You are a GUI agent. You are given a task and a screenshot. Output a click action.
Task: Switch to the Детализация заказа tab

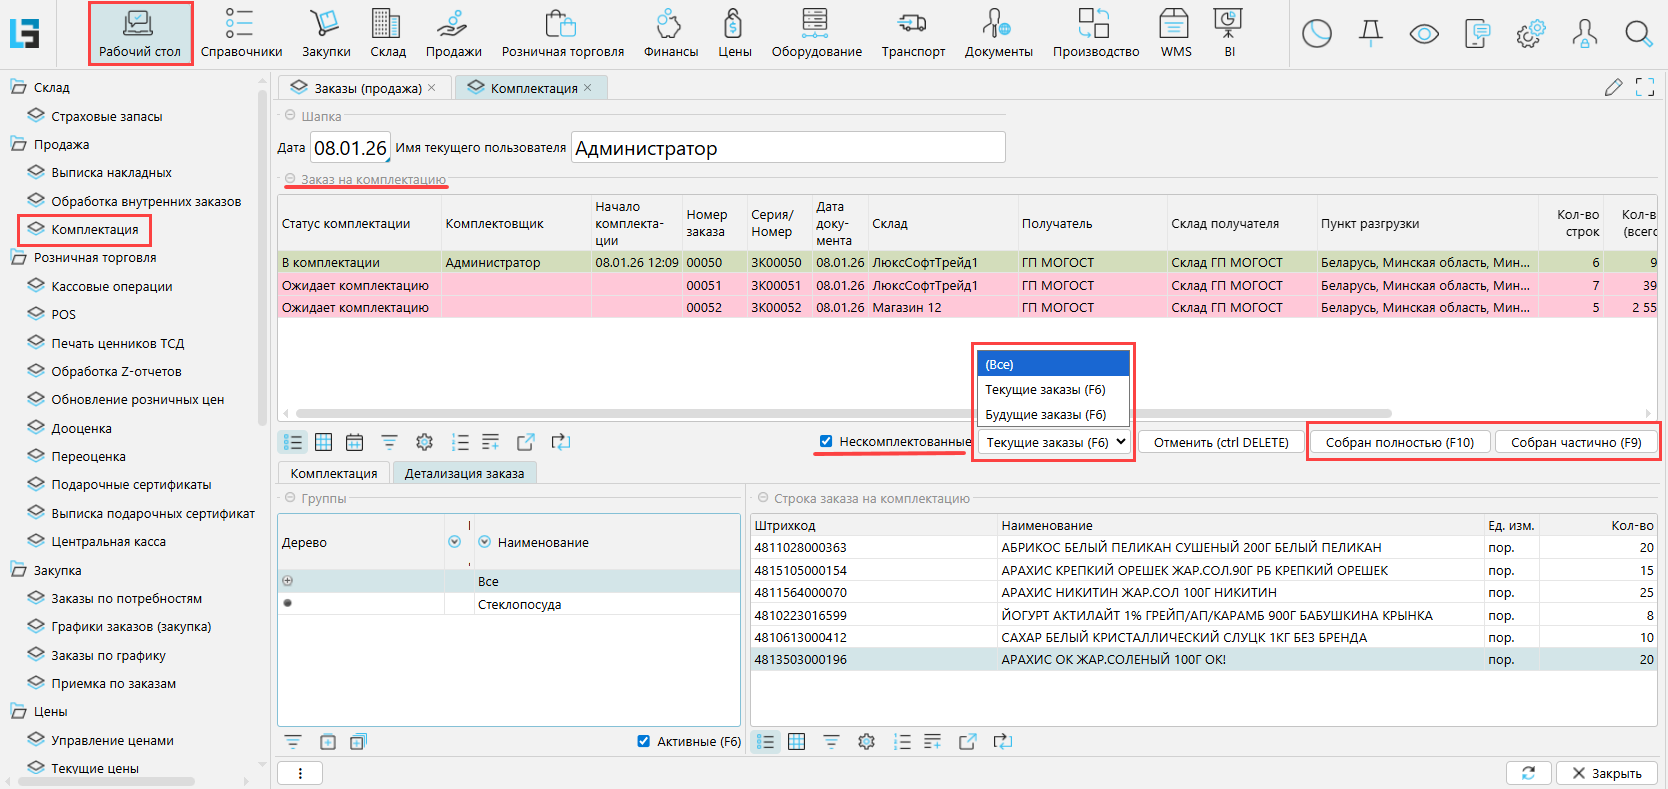(464, 473)
